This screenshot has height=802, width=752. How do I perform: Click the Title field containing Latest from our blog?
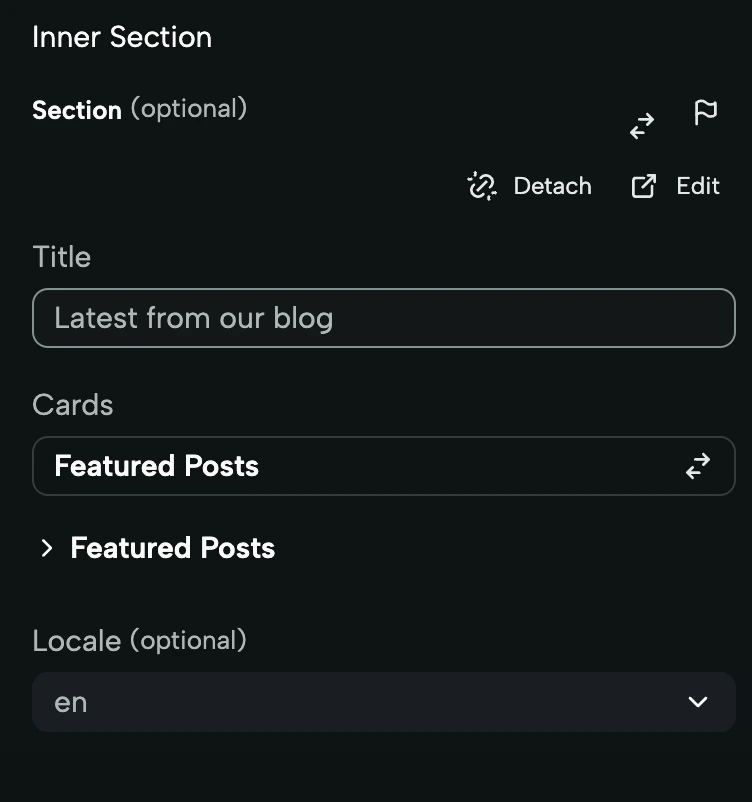pos(384,318)
